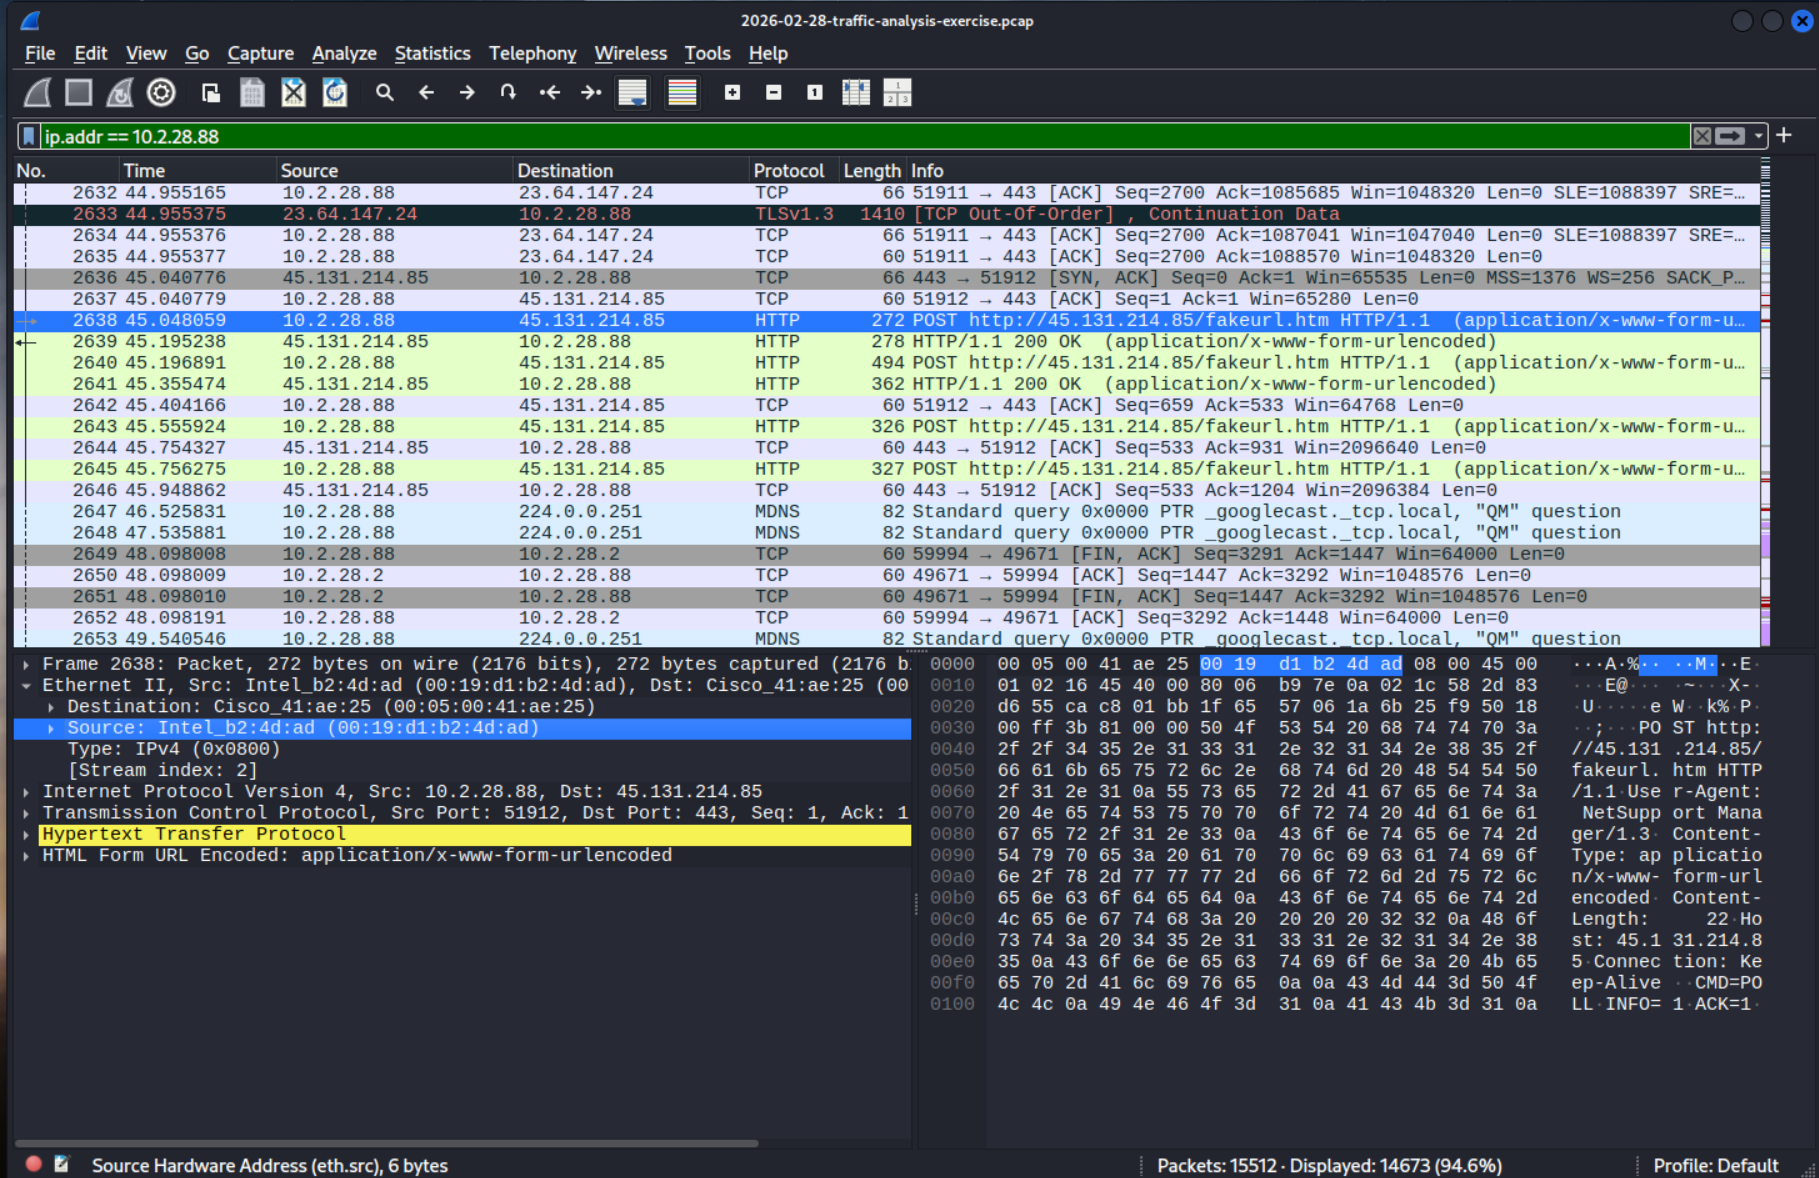
Task: Click the display filter input field
Action: (x=865, y=136)
